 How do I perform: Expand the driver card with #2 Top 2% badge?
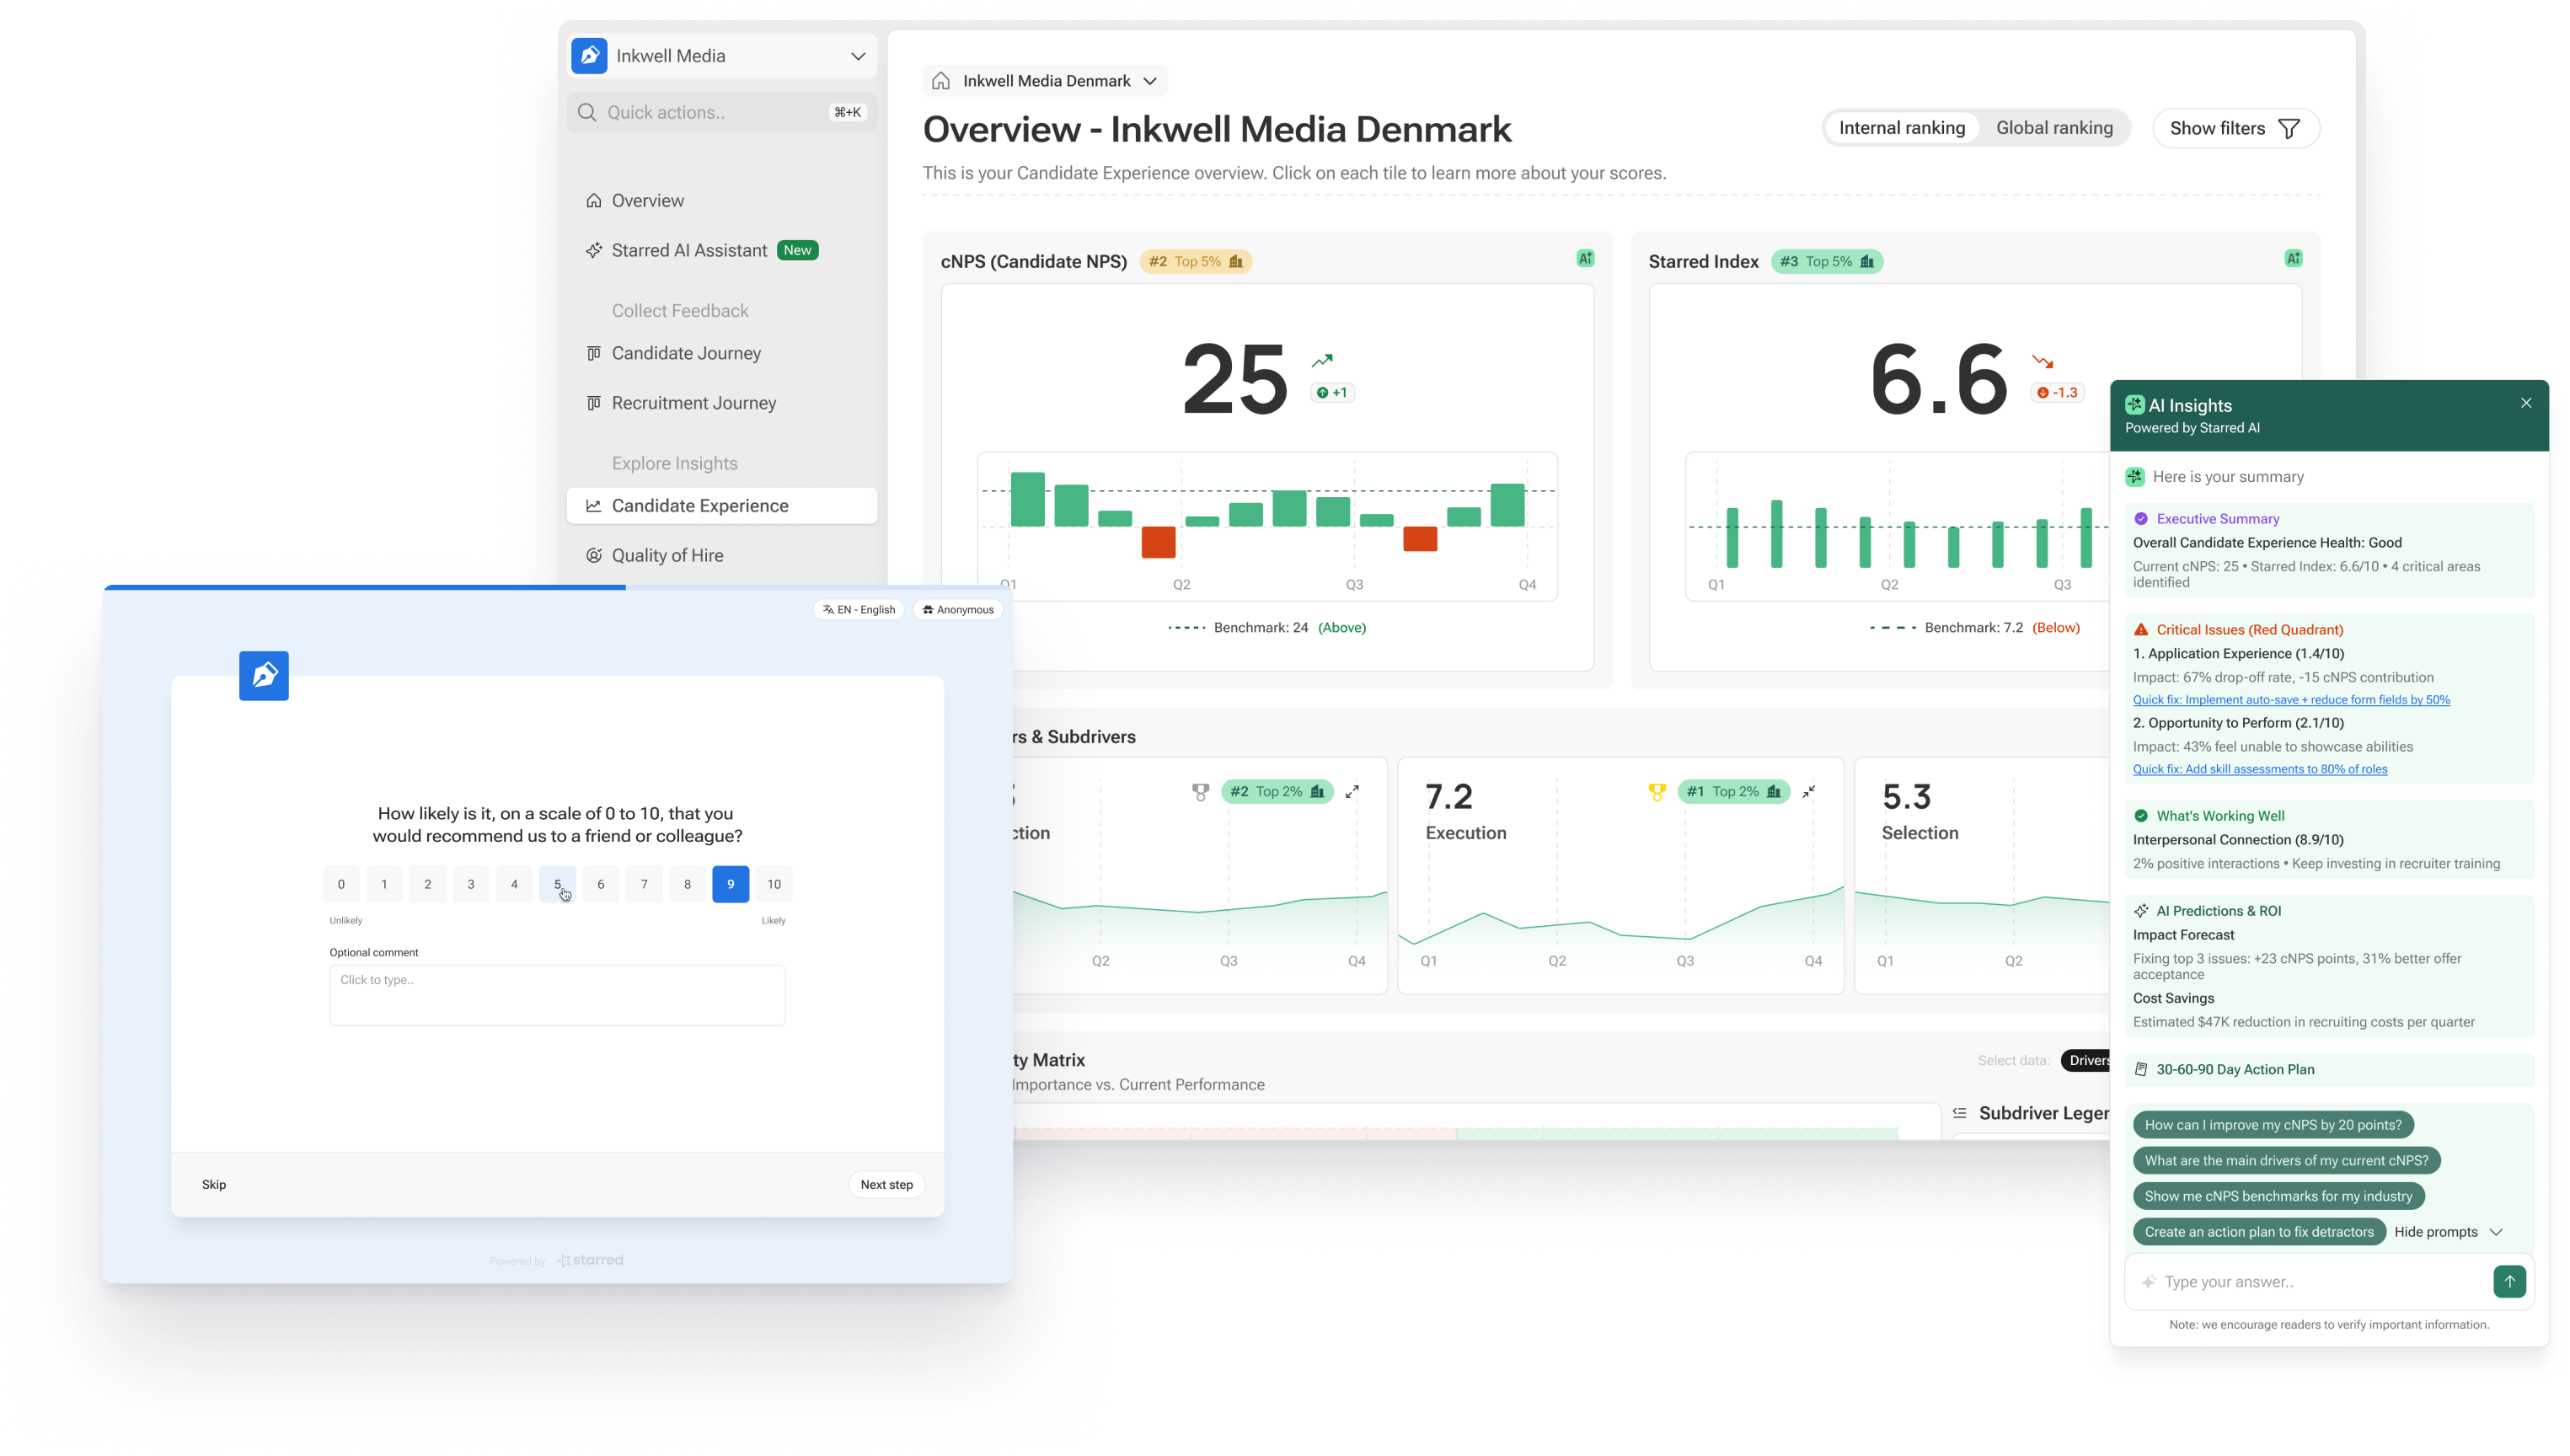tap(1352, 792)
